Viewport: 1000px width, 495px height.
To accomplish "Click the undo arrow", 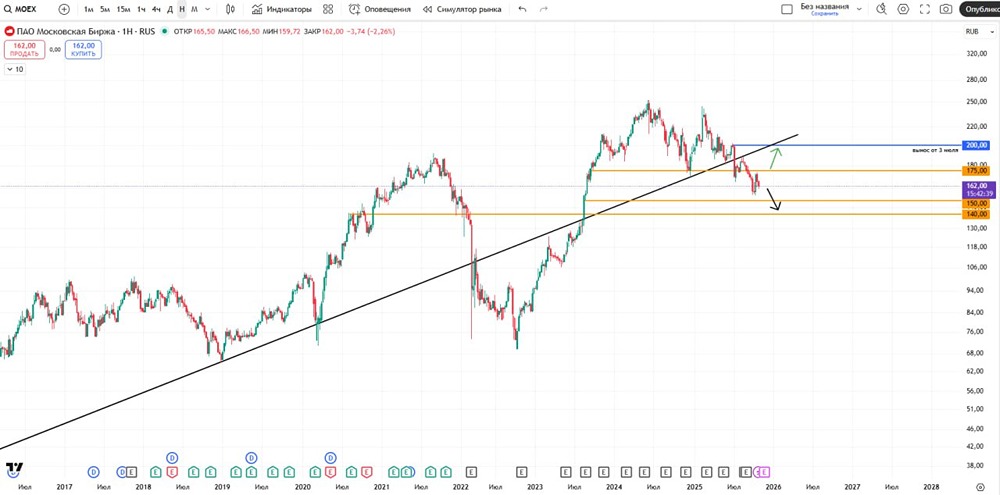I will tap(522, 10).
